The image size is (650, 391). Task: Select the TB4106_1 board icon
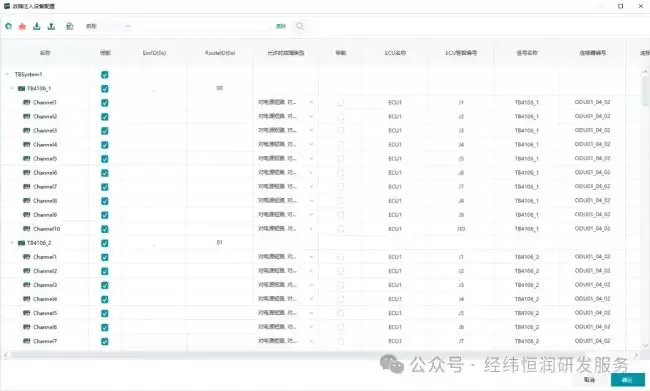pyautogui.click(x=22, y=88)
